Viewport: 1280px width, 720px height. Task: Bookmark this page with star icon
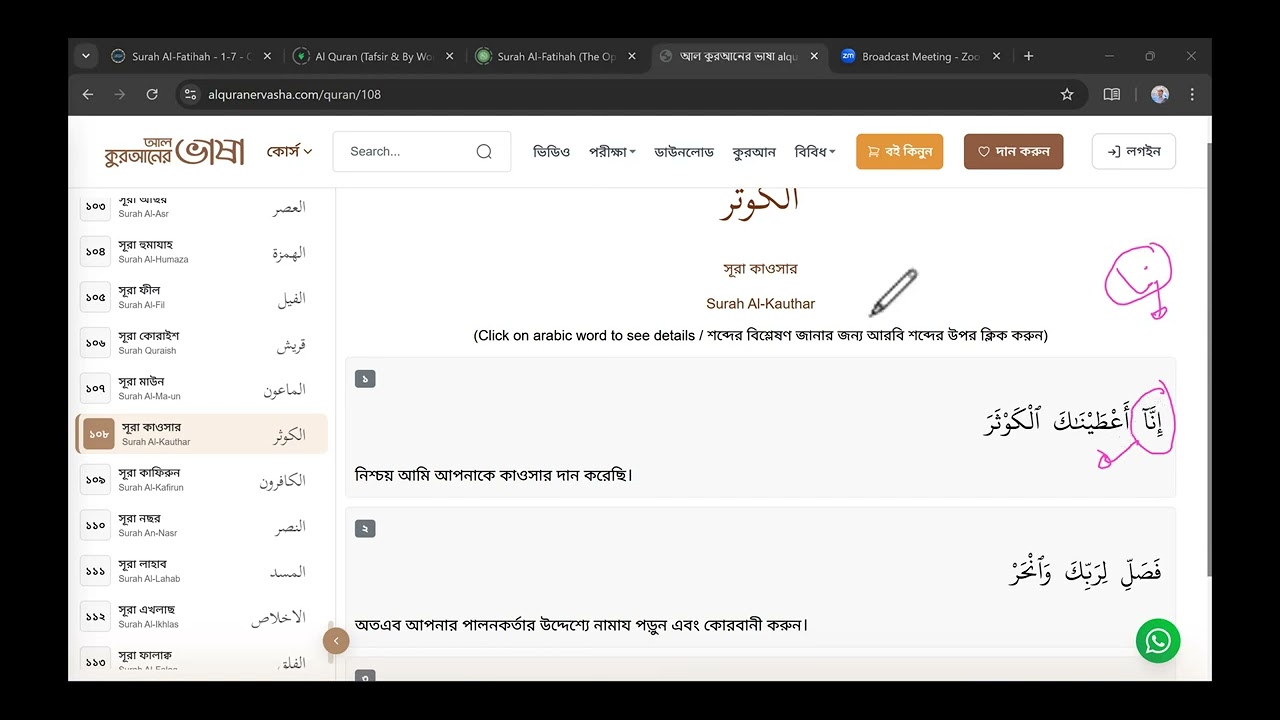pos(1067,94)
